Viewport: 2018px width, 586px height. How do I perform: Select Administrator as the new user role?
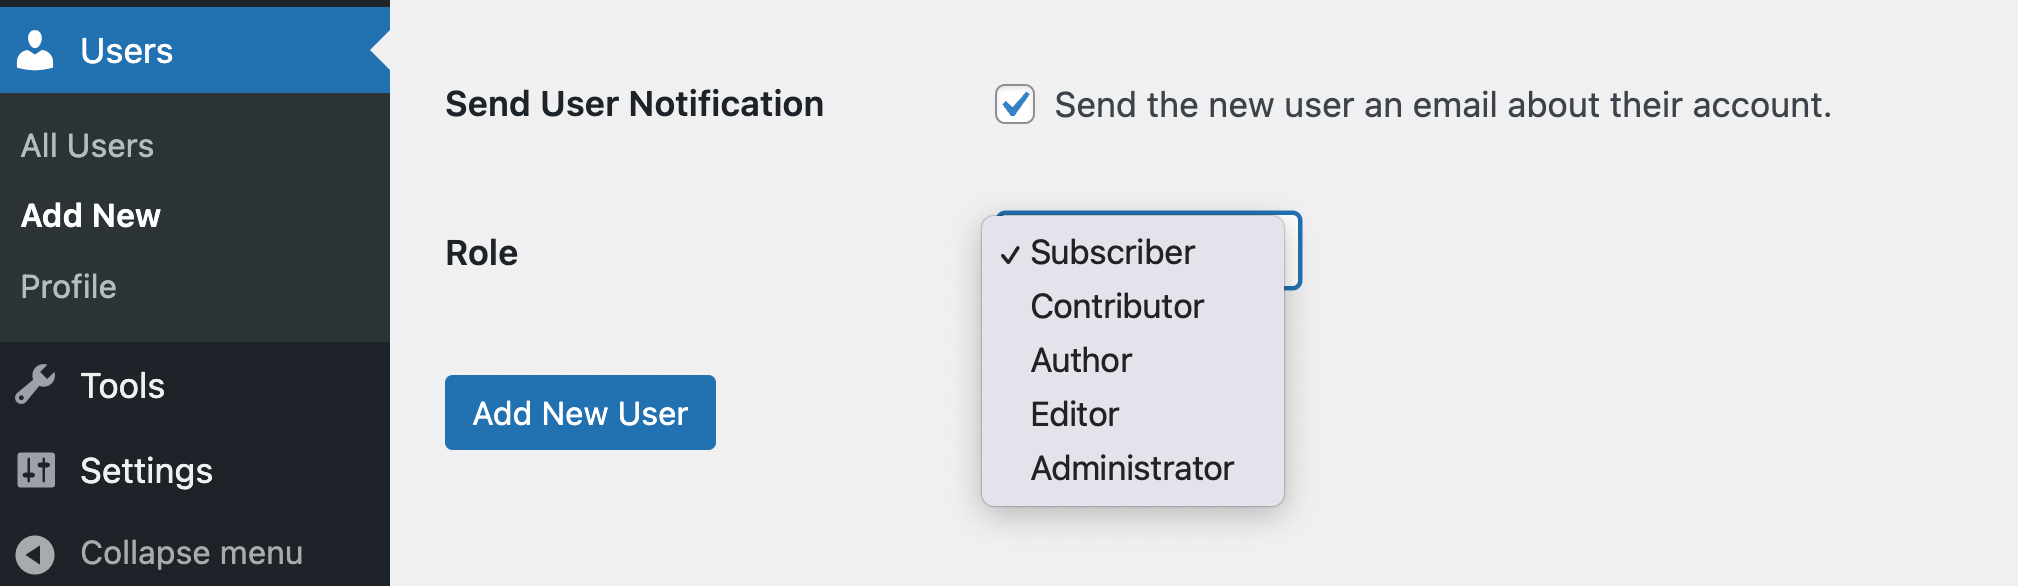pos(1132,467)
